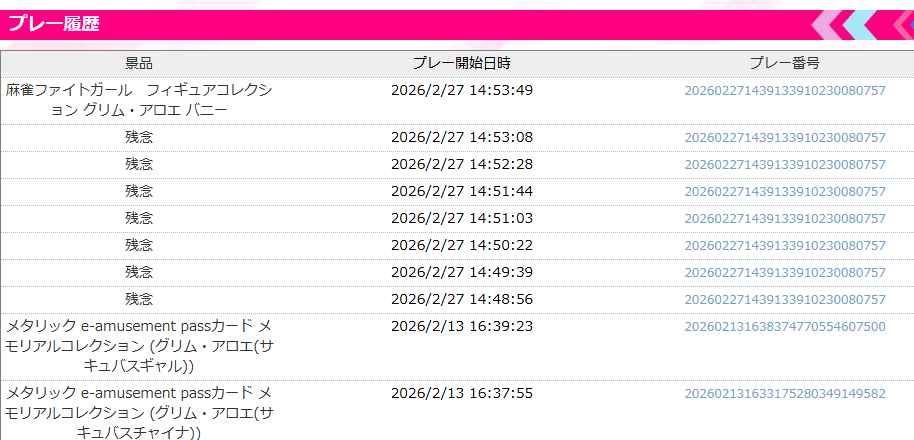Image resolution: width=914 pixels, height=440 pixels.
Task: Click the プレー番号 column header
Action: coord(784,63)
